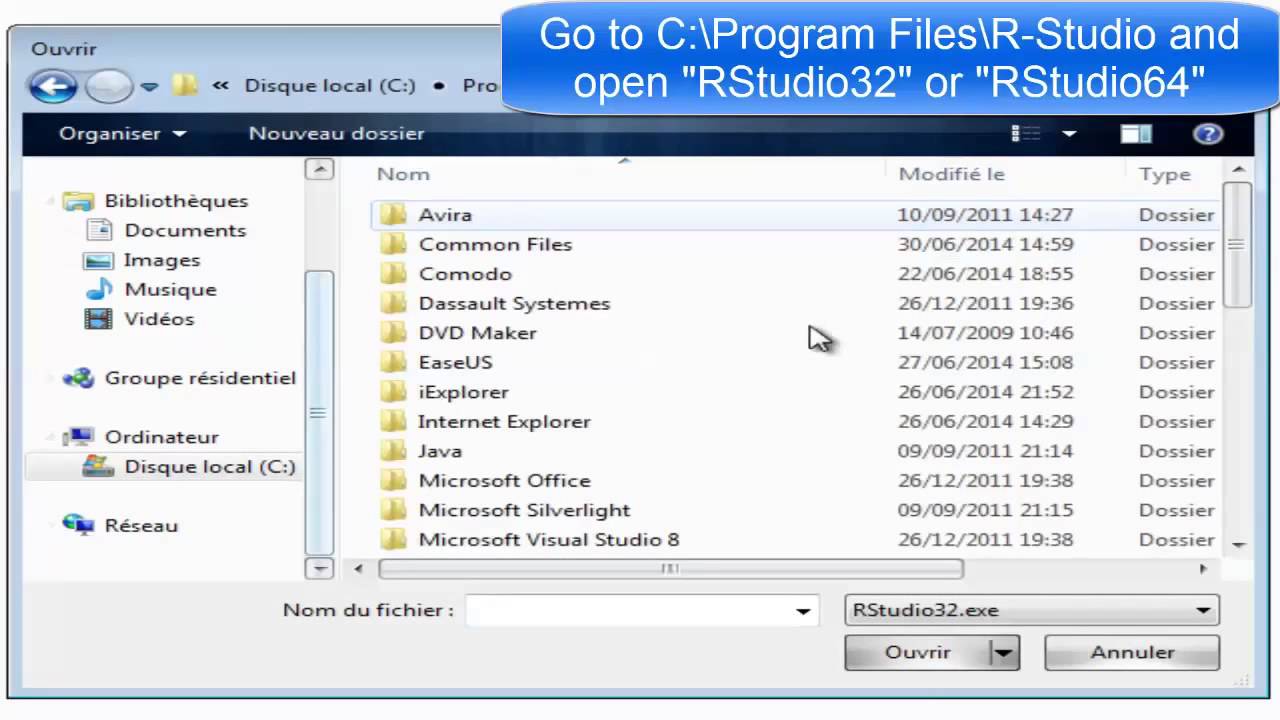1280x720 pixels.
Task: Click the Disque local (C:) drive icon
Action: [x=98, y=466]
